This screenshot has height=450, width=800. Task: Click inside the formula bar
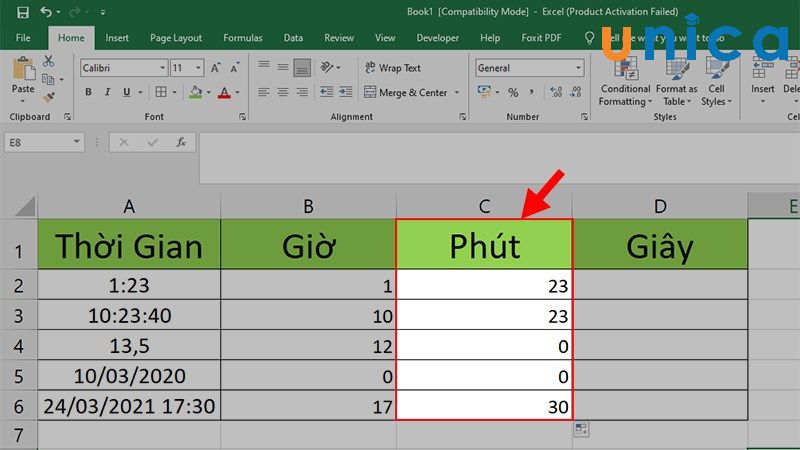[499, 158]
